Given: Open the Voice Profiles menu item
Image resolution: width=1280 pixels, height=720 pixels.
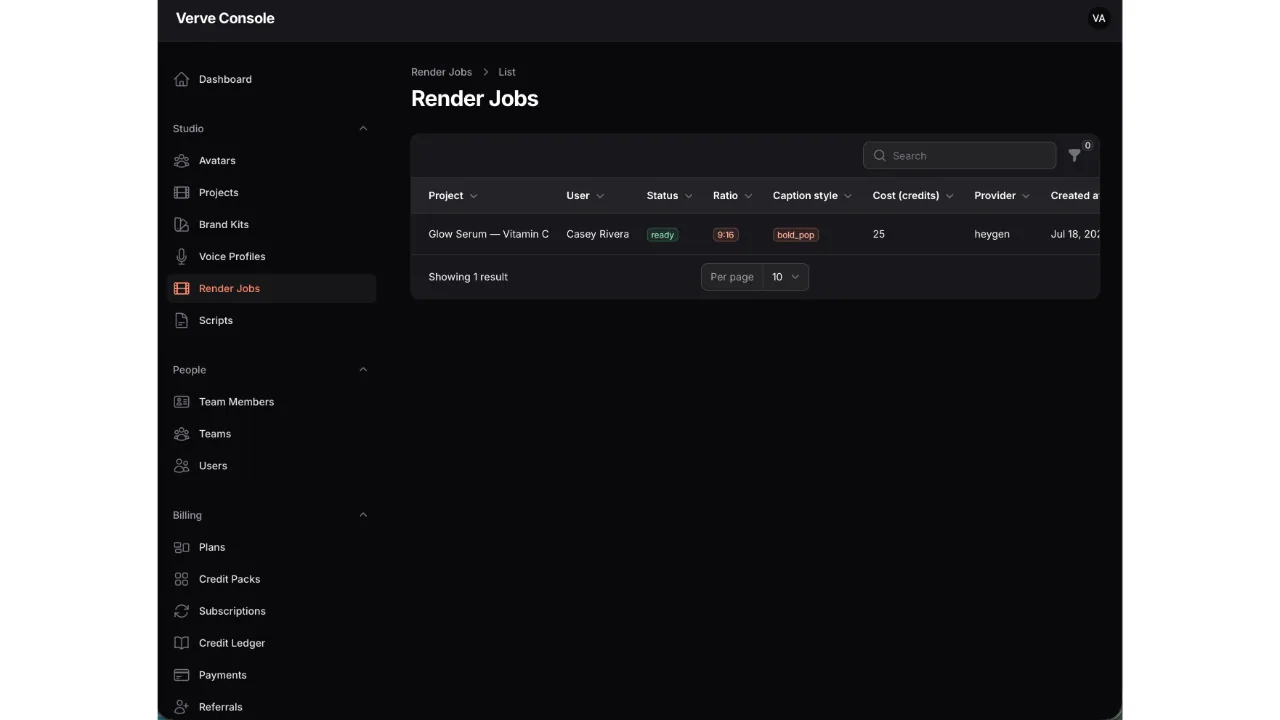Looking at the screenshot, I should tap(272, 256).
